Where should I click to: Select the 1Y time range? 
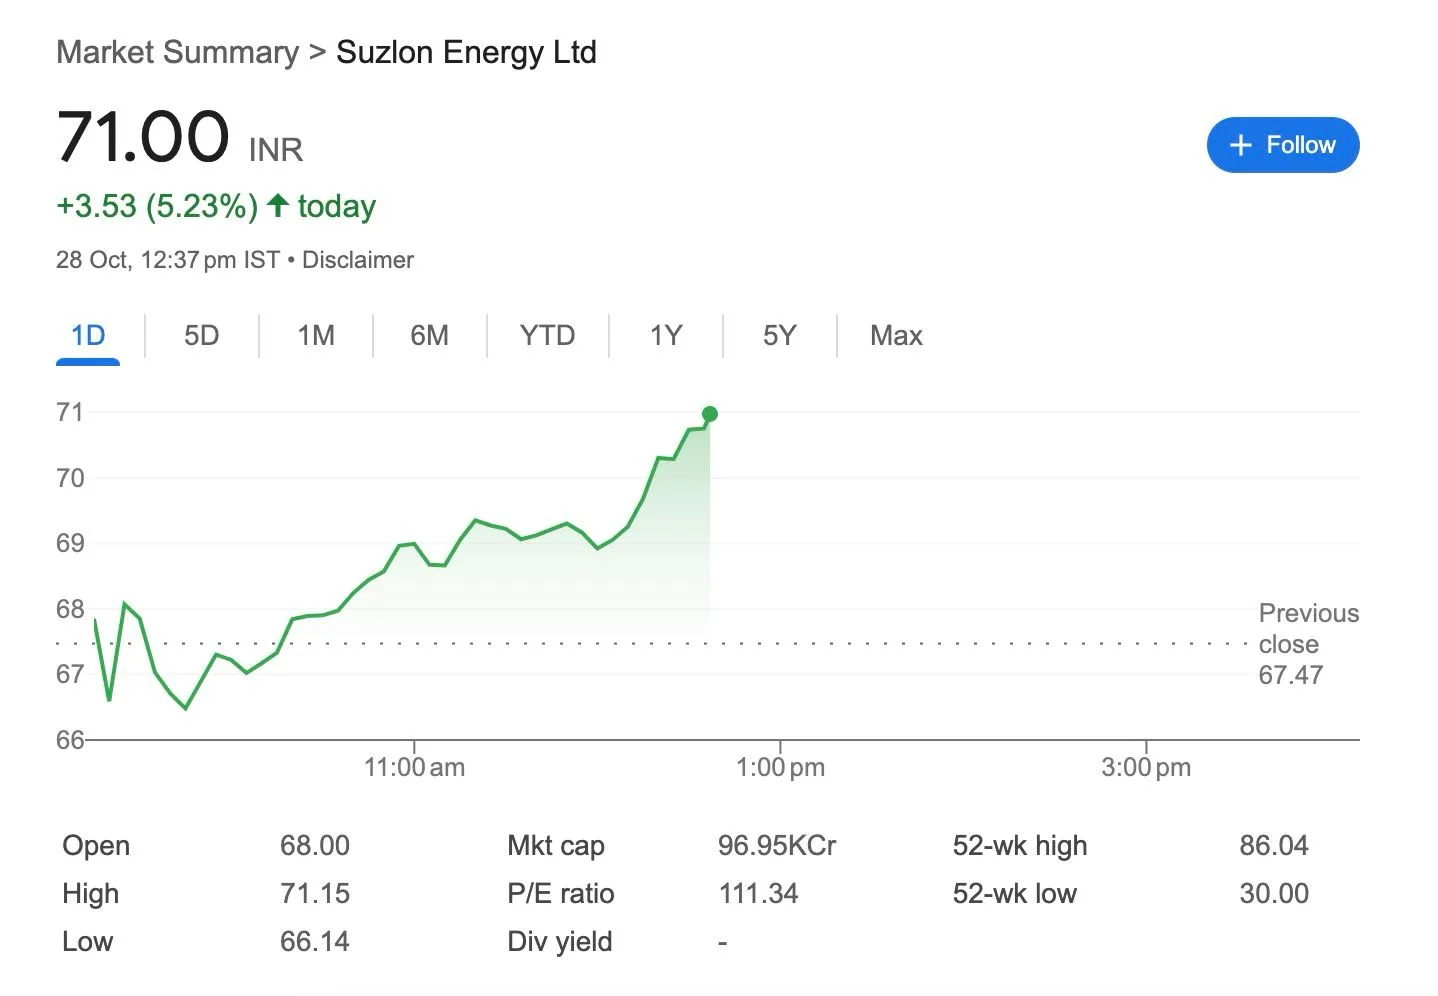click(665, 335)
